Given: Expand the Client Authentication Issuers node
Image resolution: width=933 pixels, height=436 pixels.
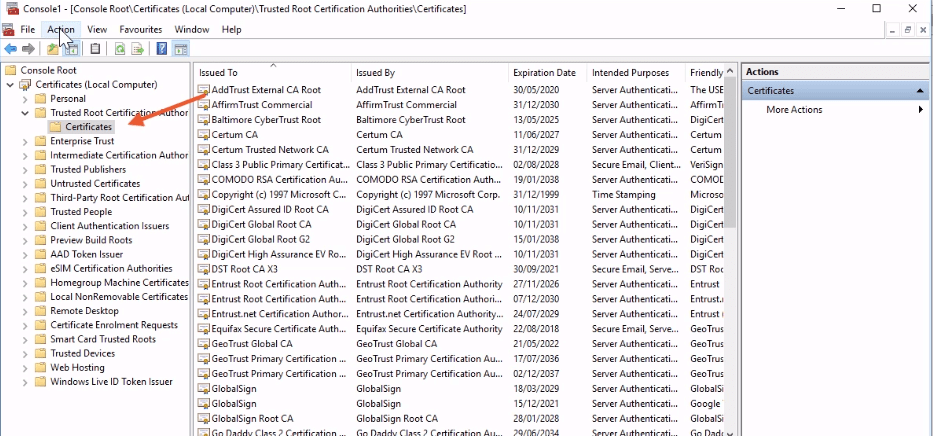Looking at the screenshot, I should pyautogui.click(x=25, y=226).
